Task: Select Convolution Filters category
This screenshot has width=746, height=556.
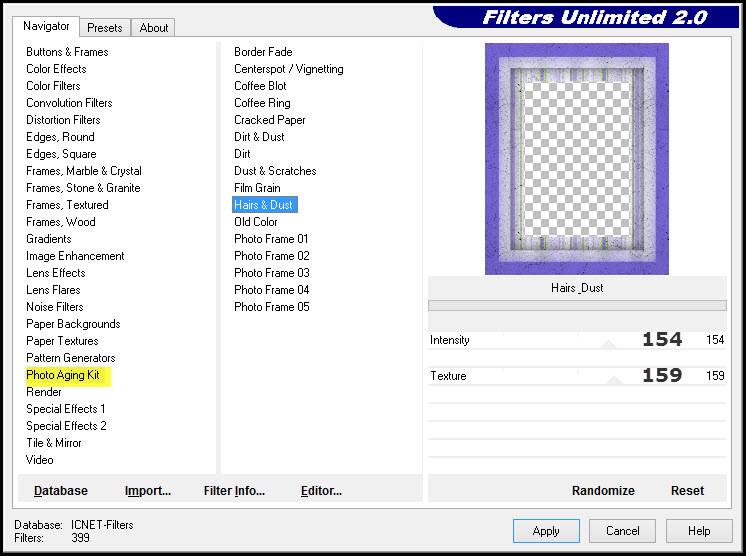Action: click(69, 103)
